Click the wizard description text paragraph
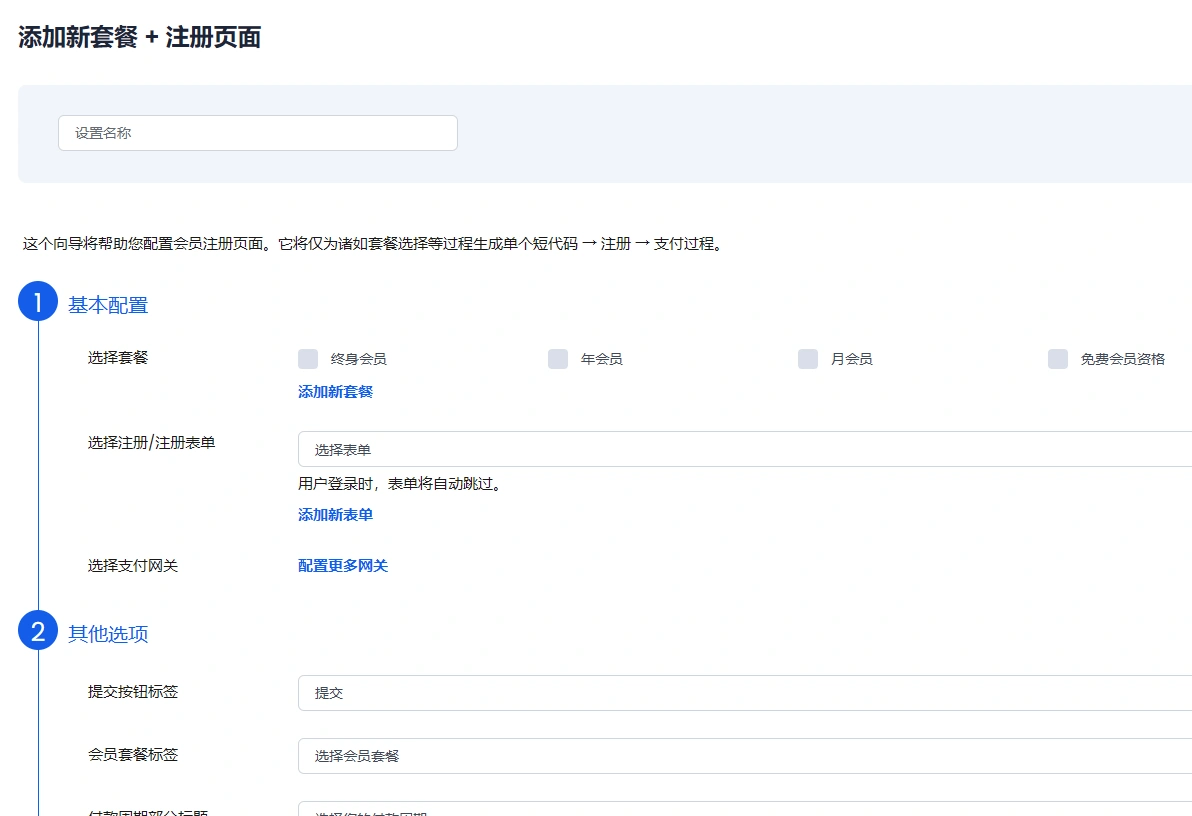1192x816 pixels. point(370,243)
